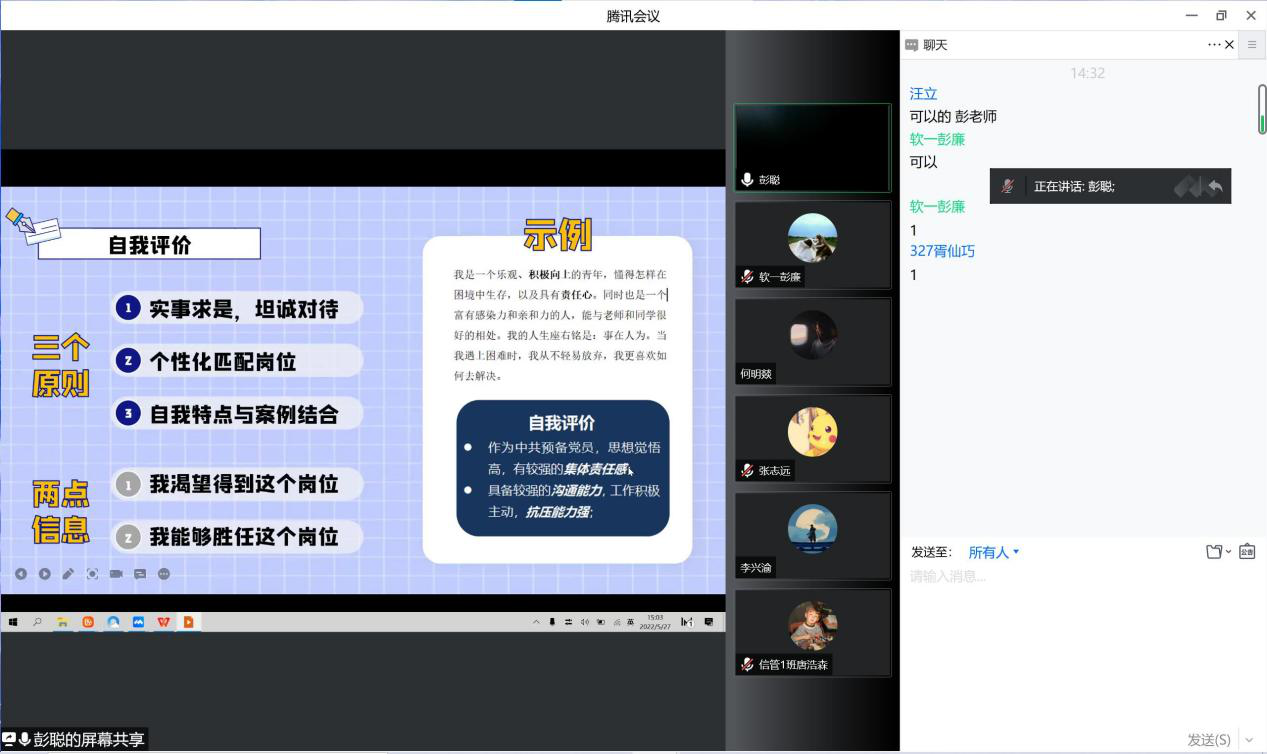1267x754 pixels.
Task: Click the camera icon in slideshow toolbar
Action: pyautogui.click(x=116, y=574)
